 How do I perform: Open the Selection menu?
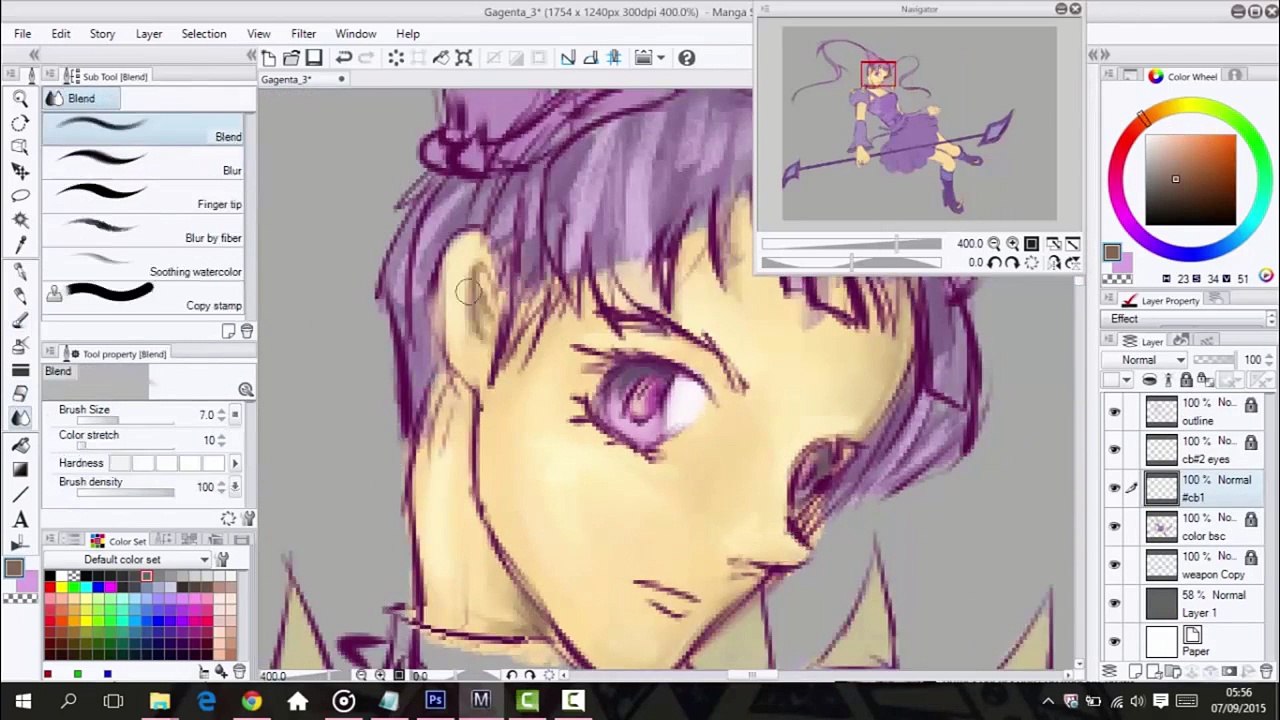[x=204, y=34]
